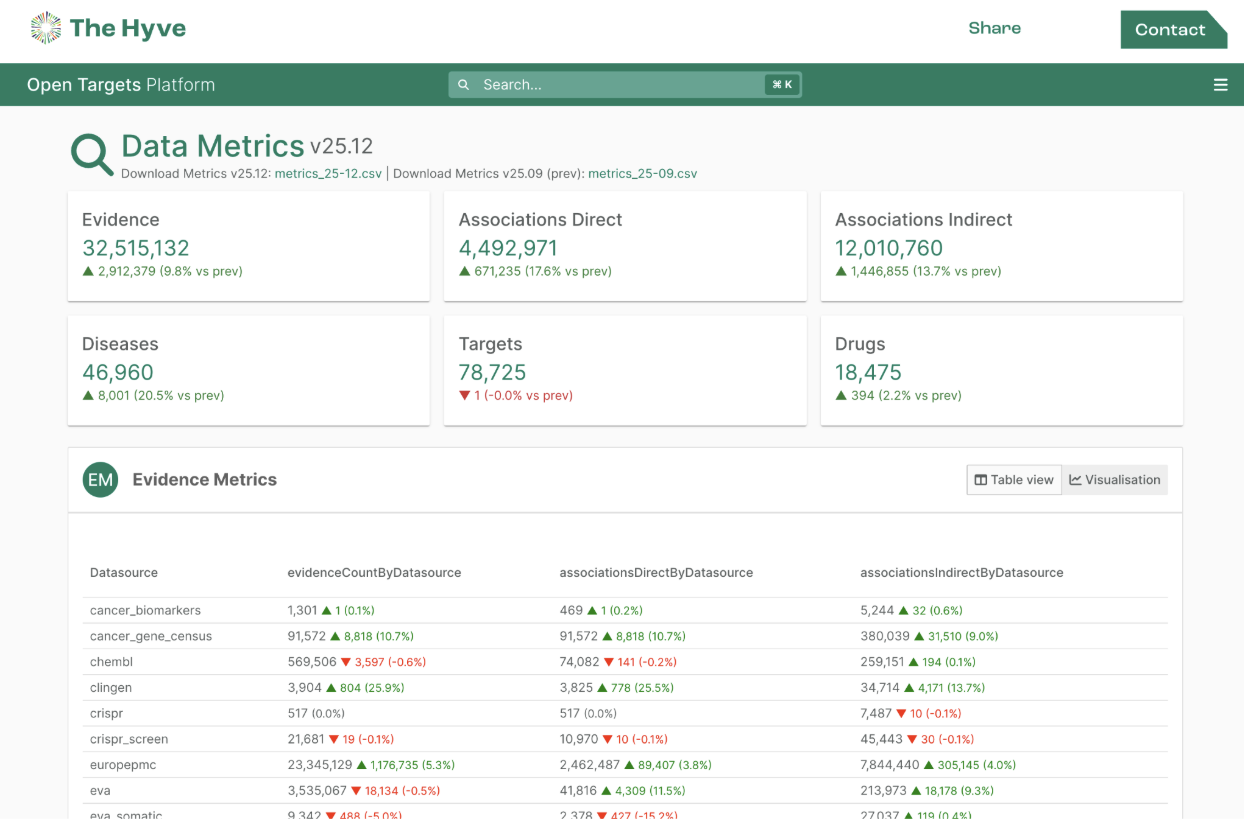Download metrics_25-12.csv file
Screen dimensions: 1244x834
click(x=328, y=174)
